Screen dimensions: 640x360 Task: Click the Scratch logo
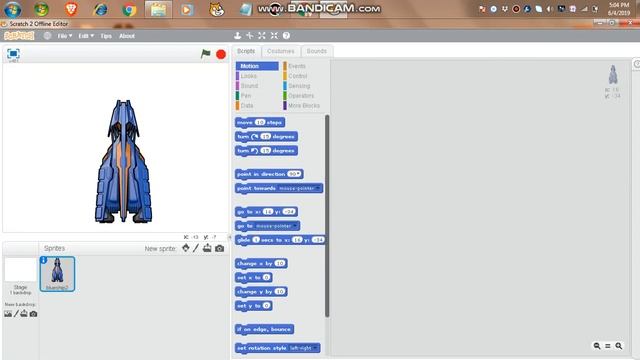tap(19, 36)
